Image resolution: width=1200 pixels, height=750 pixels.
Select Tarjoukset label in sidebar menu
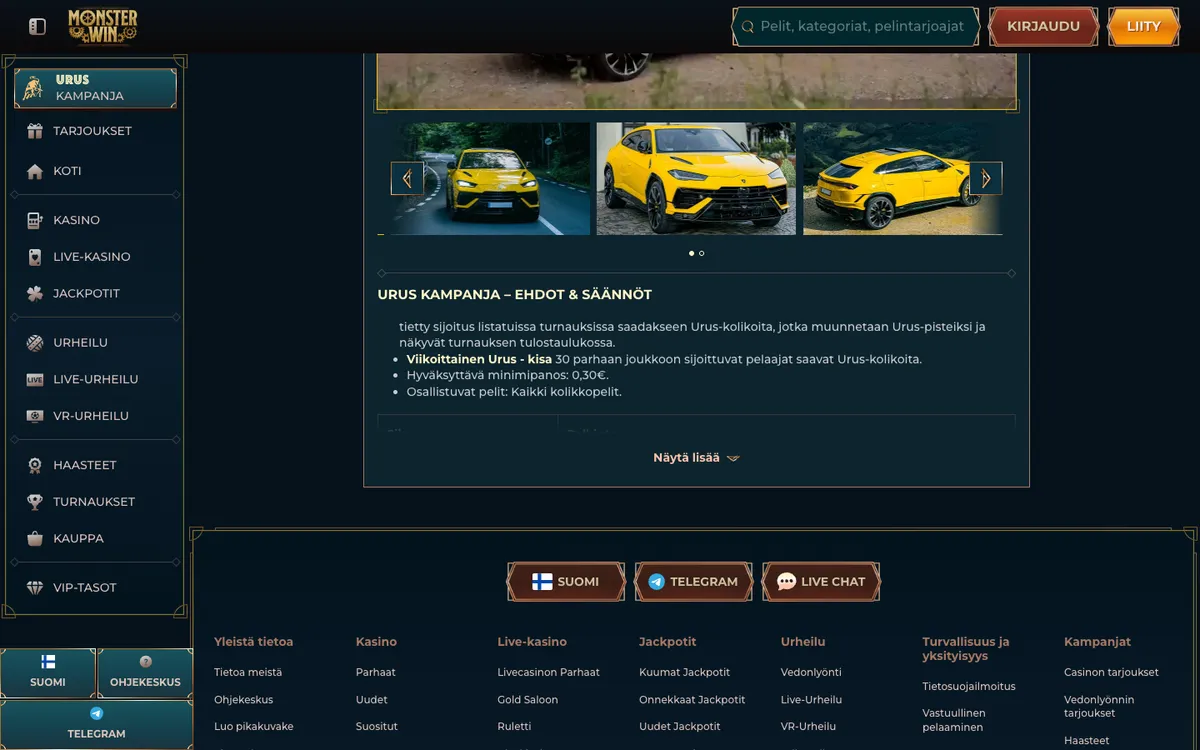pos(92,131)
